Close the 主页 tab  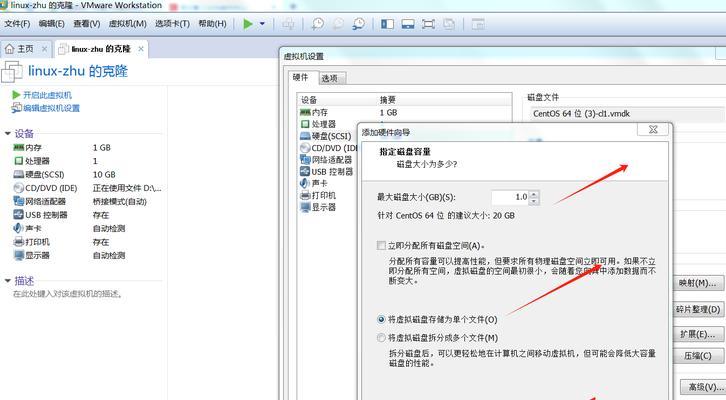[44, 49]
